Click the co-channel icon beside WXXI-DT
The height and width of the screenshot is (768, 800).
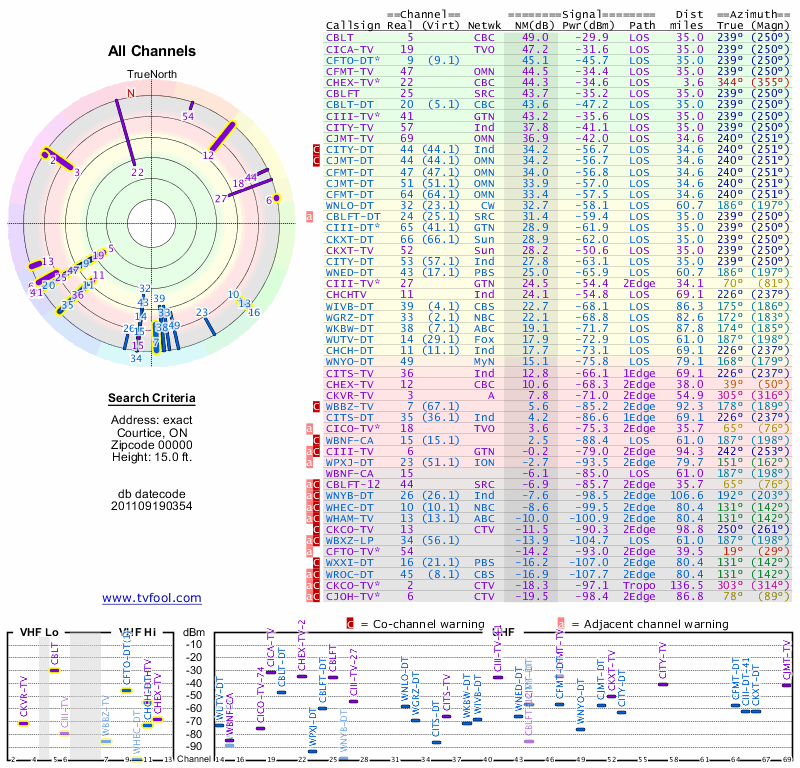316,562
